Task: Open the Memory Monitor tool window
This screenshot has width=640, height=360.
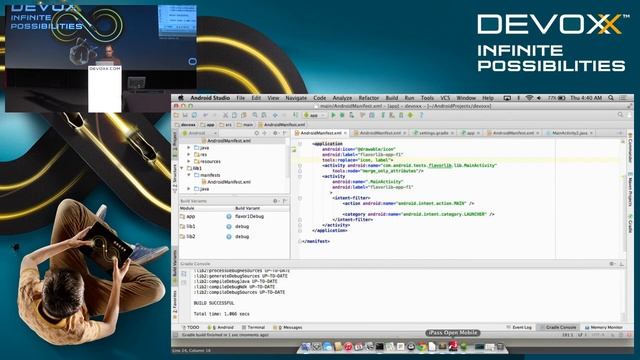Action: (604, 327)
